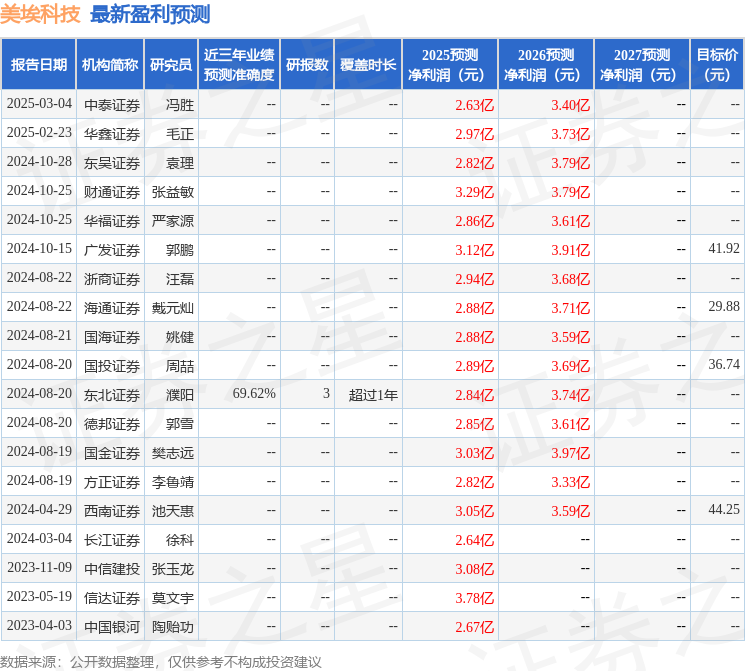Screen dimensions: 745x671
Task: Click 3.12亿 forecast value
Action: 475,250
